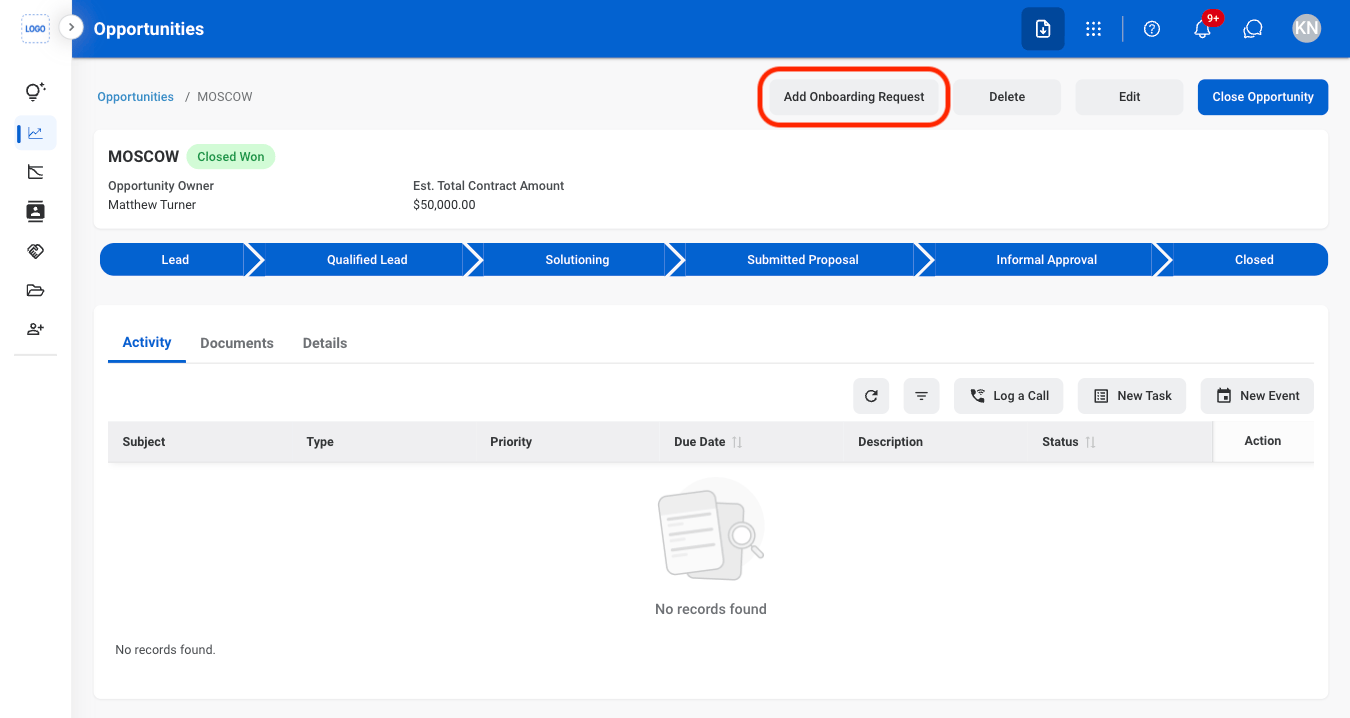Image resolution: width=1350 pixels, height=718 pixels.
Task: Click the add user sidebar icon
Action: point(35,329)
